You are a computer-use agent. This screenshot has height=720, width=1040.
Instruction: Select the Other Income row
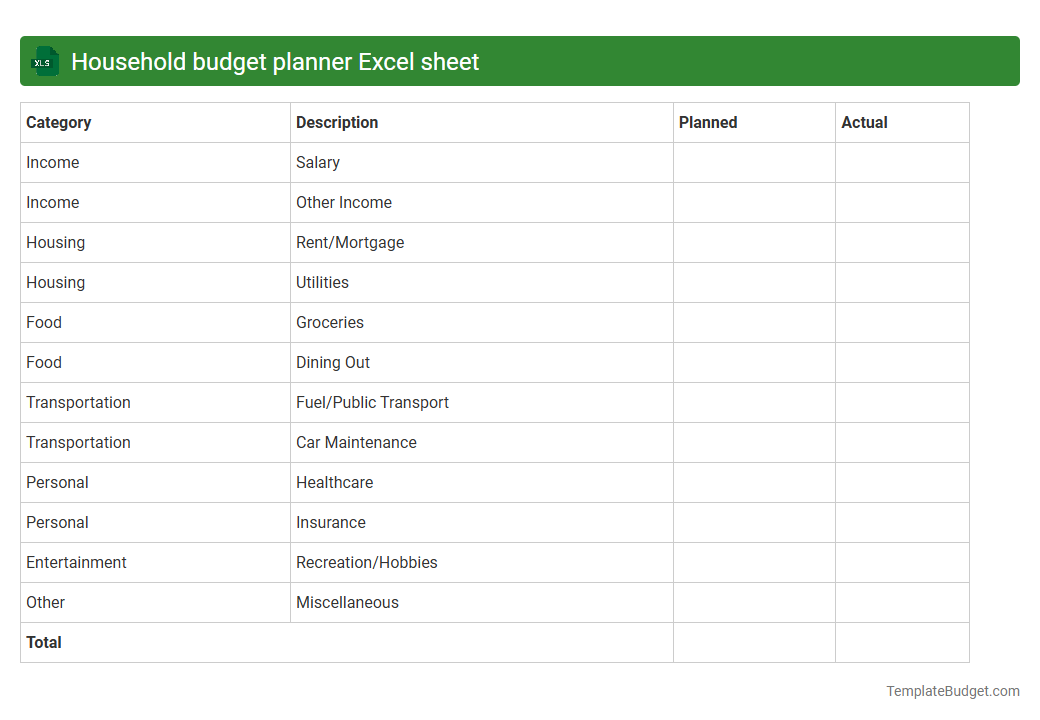[x=344, y=202]
